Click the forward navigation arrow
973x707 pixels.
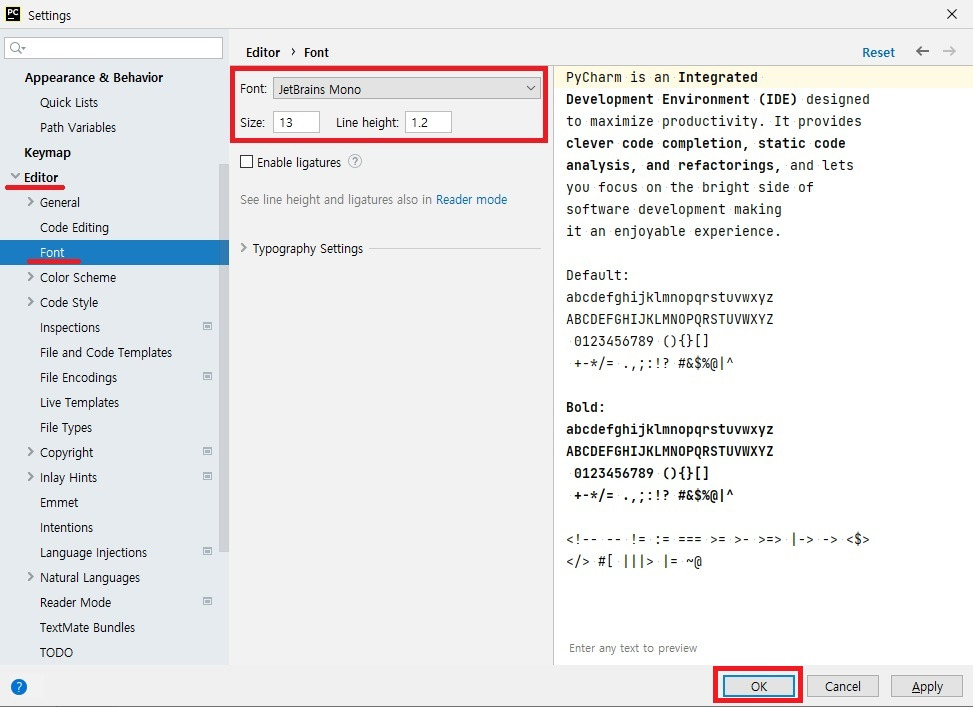[x=946, y=51]
